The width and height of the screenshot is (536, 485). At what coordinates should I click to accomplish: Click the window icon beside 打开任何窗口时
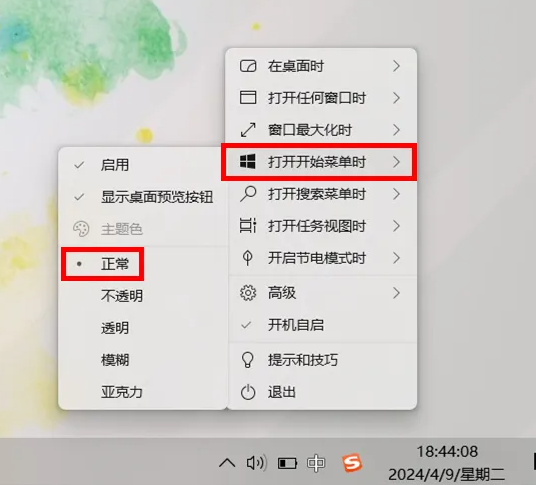tap(248, 98)
